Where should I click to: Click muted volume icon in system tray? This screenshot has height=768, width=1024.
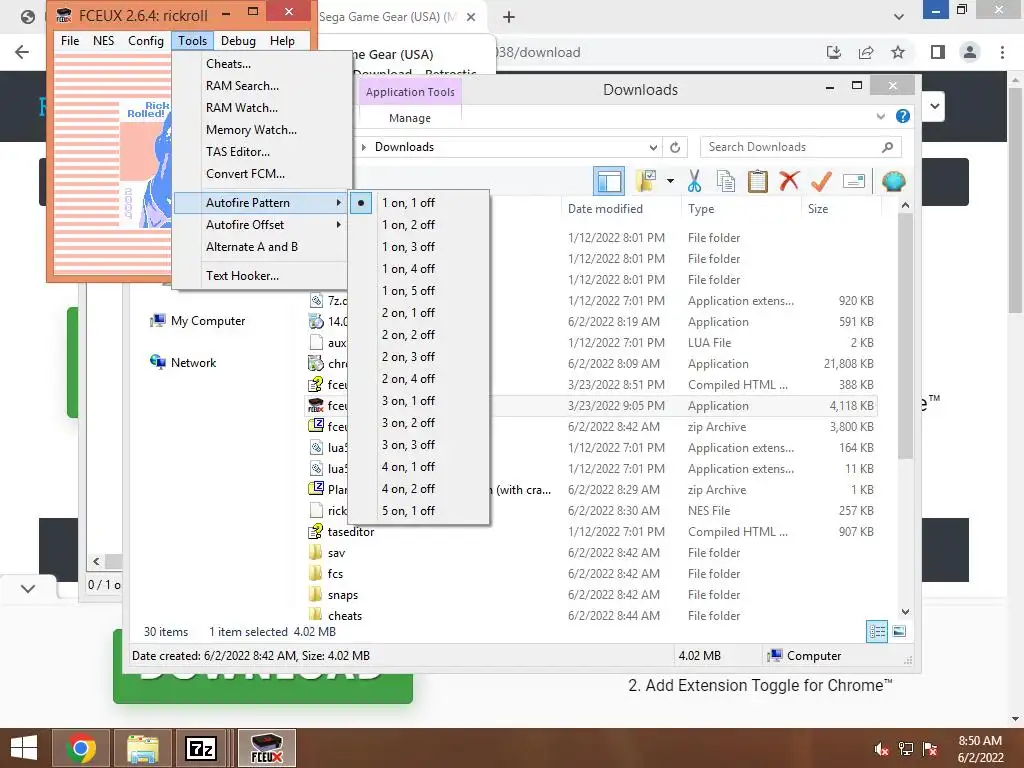[x=882, y=748]
